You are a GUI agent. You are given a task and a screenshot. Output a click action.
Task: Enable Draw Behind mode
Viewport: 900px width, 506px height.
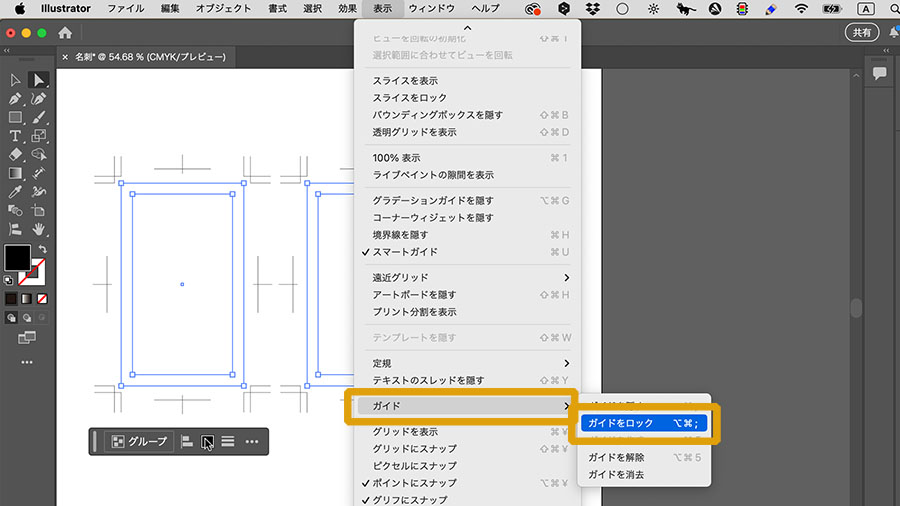pyautogui.click(x=26, y=318)
